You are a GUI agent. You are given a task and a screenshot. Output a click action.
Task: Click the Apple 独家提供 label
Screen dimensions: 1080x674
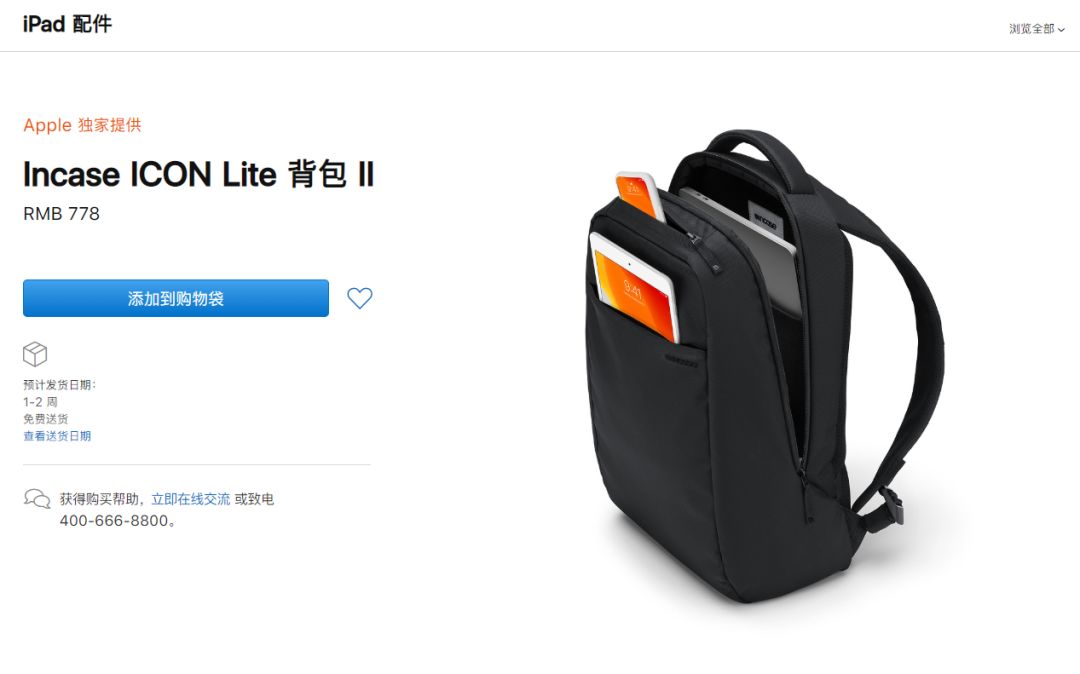(82, 125)
